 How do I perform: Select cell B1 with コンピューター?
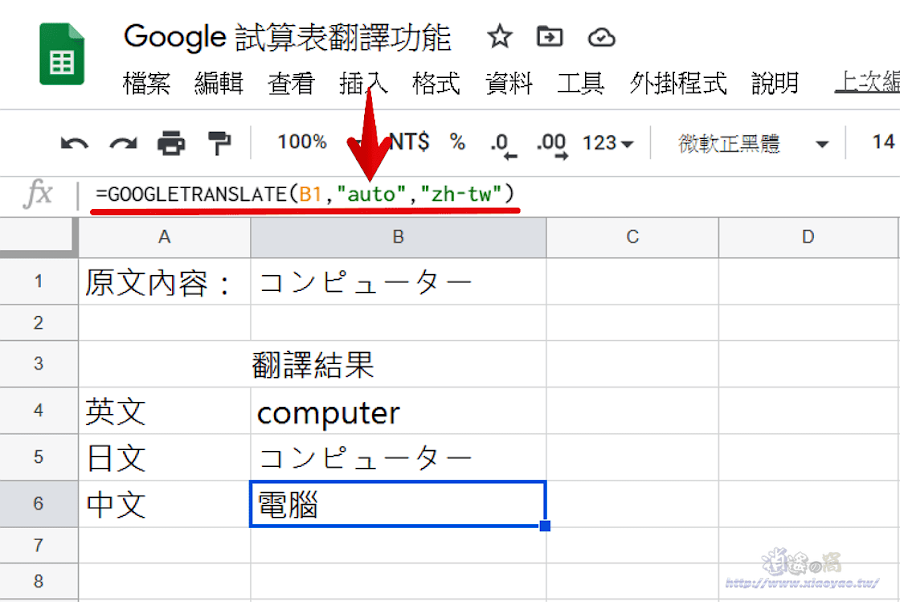point(398,281)
